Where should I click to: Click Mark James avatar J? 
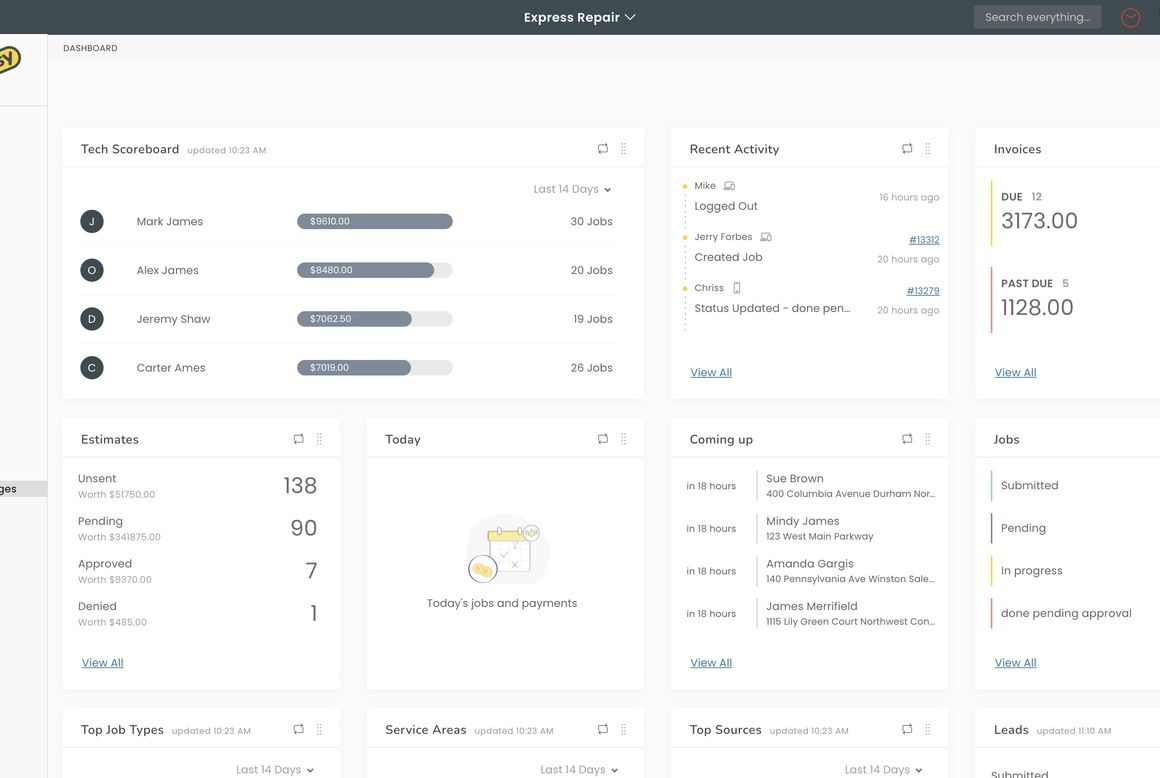point(92,221)
